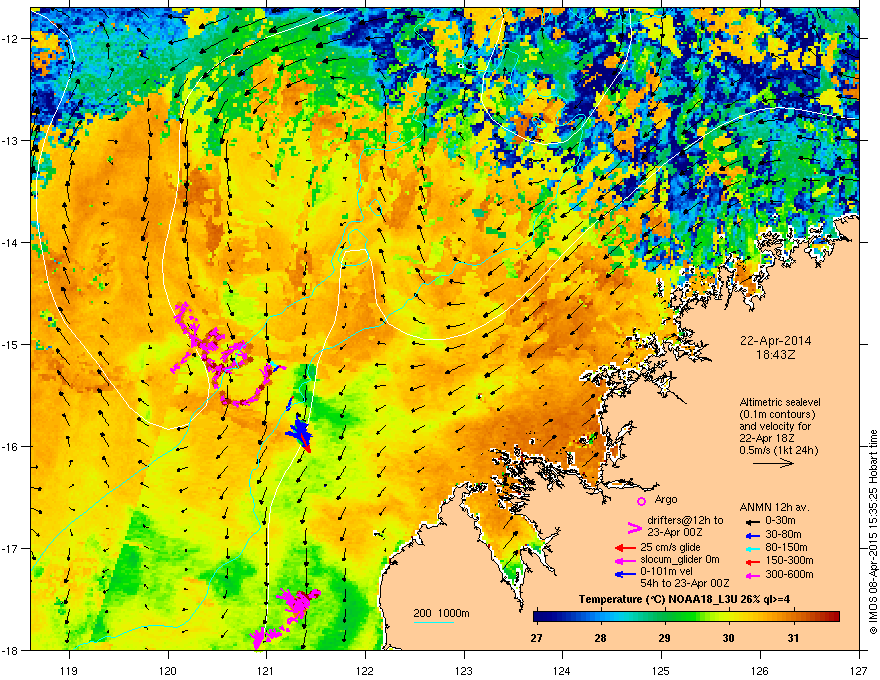The width and height of the screenshot is (880, 680).
Task: Click the longitude axis label '125'
Action: point(661,670)
